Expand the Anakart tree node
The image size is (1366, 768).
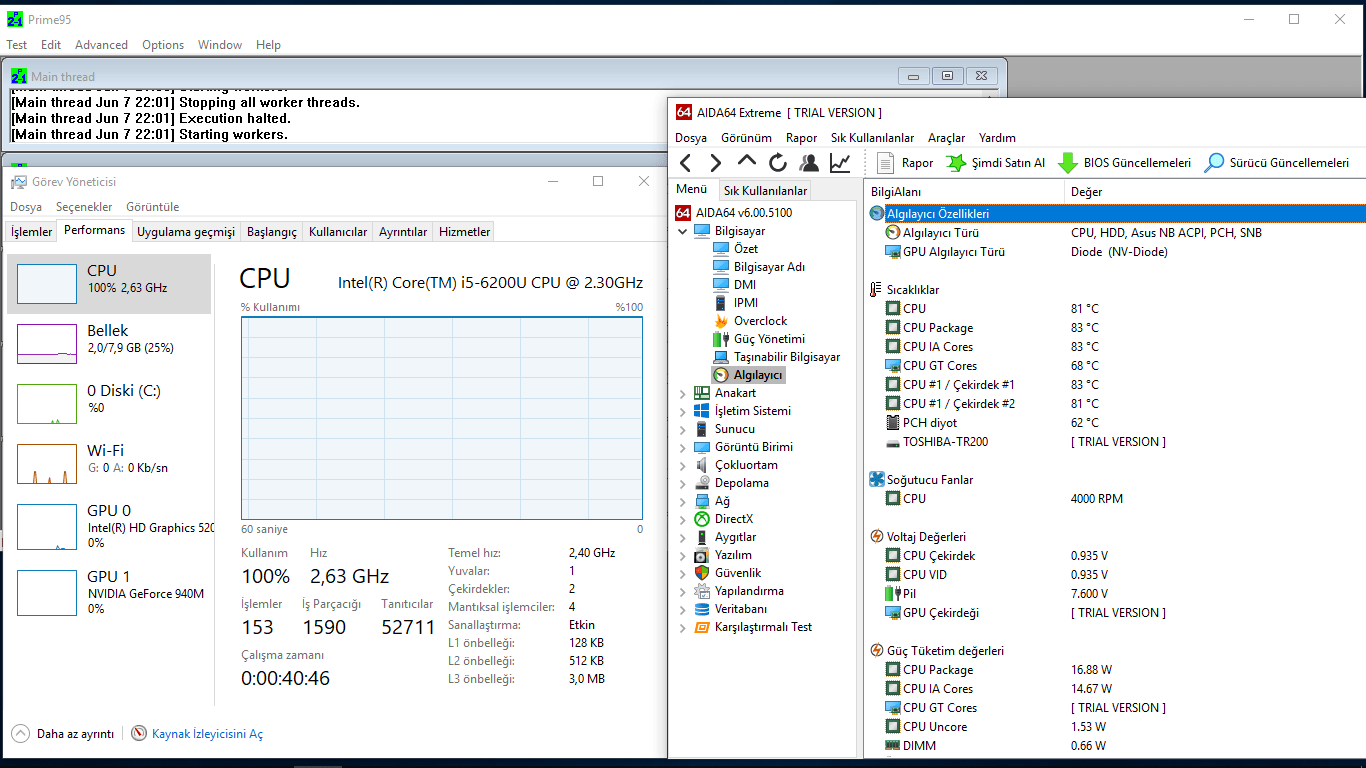pyautogui.click(x=683, y=394)
